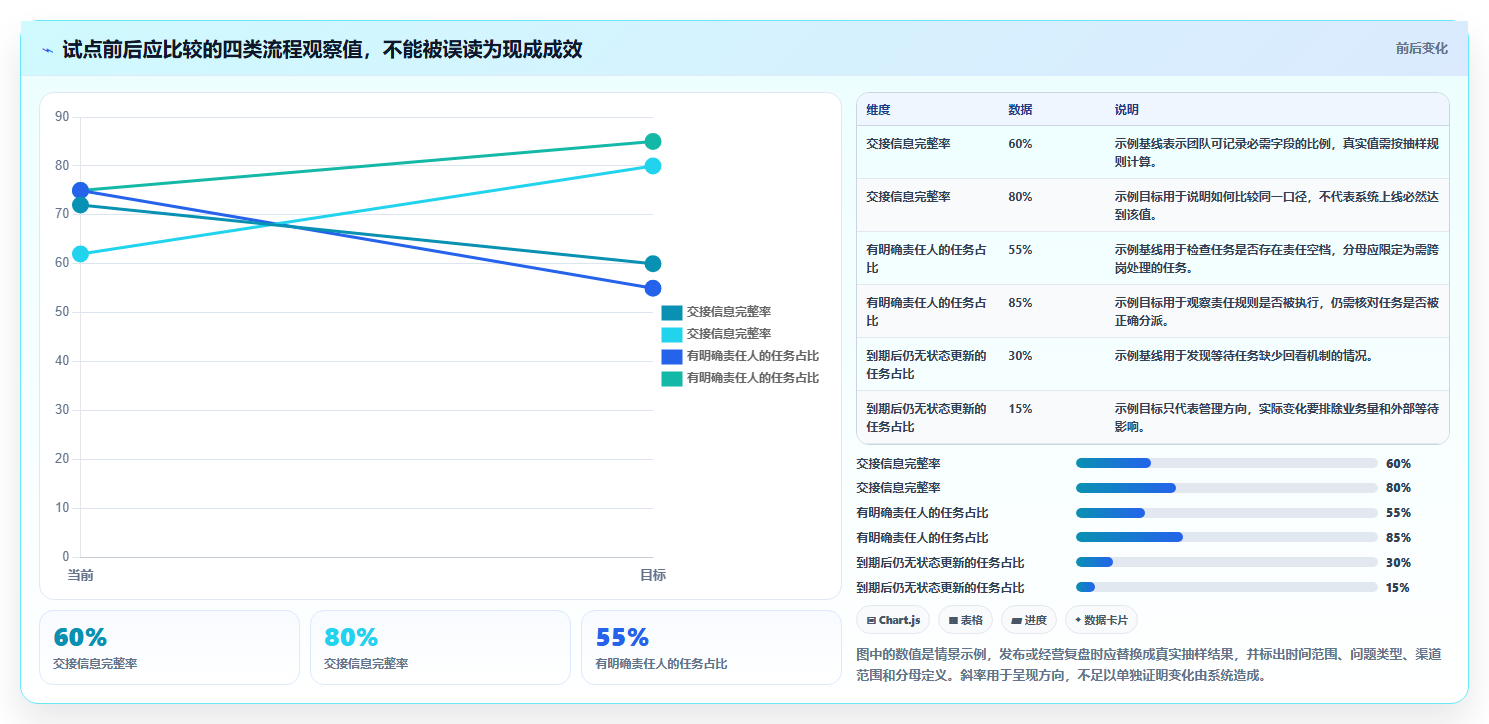Click the blue data point at 目标 55
This screenshot has height=724, width=1489.
(653, 288)
